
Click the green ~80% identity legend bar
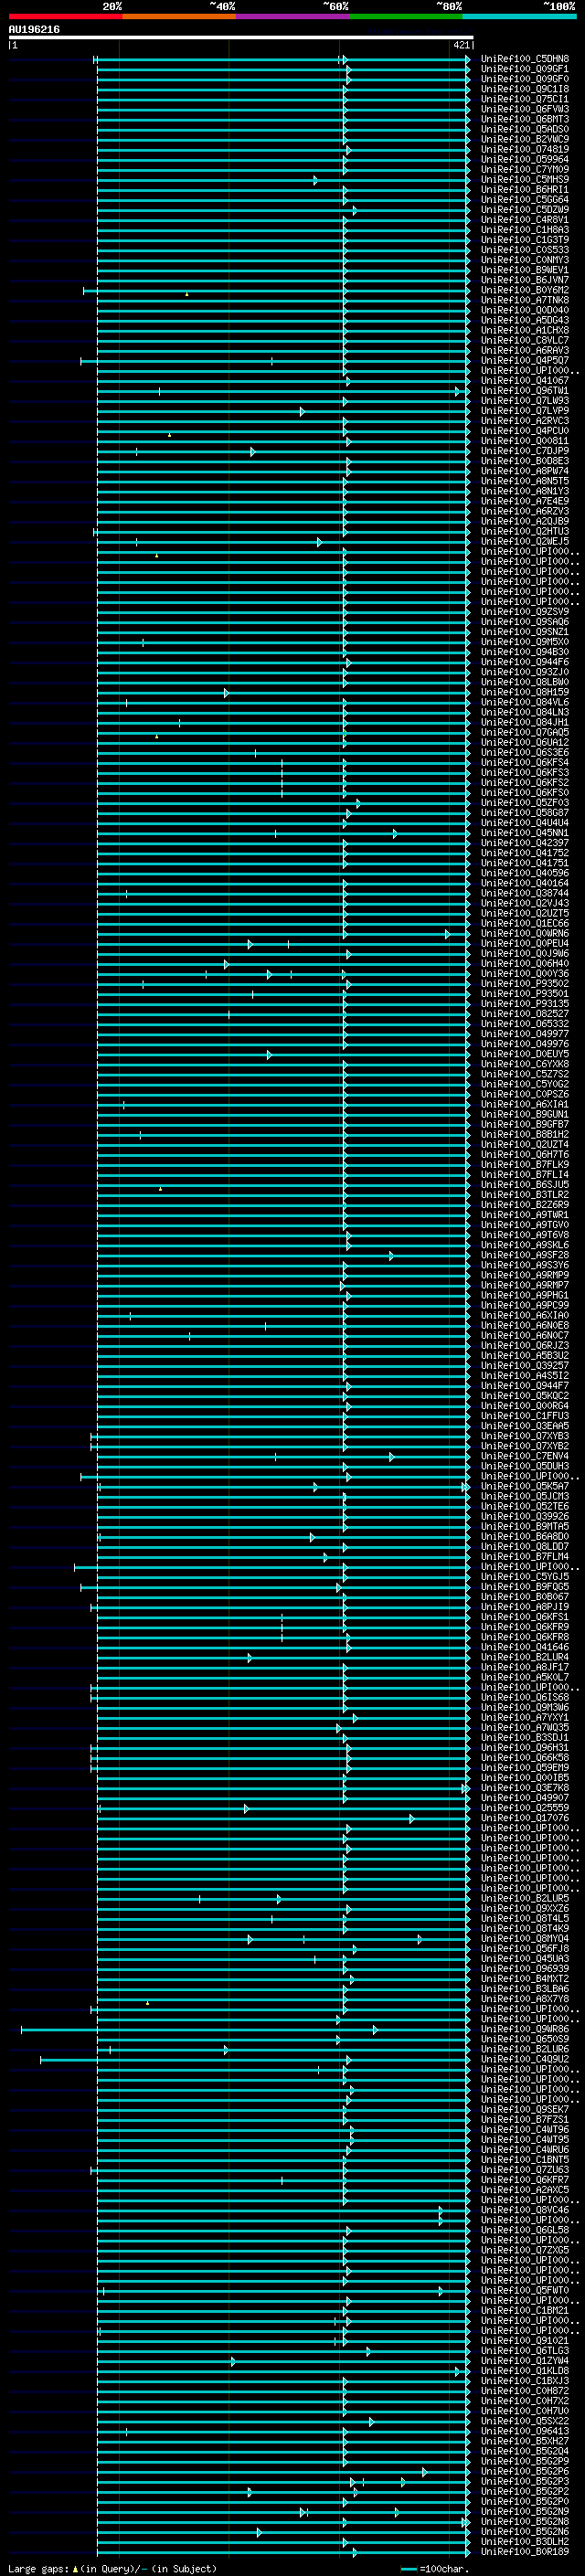click(406, 16)
